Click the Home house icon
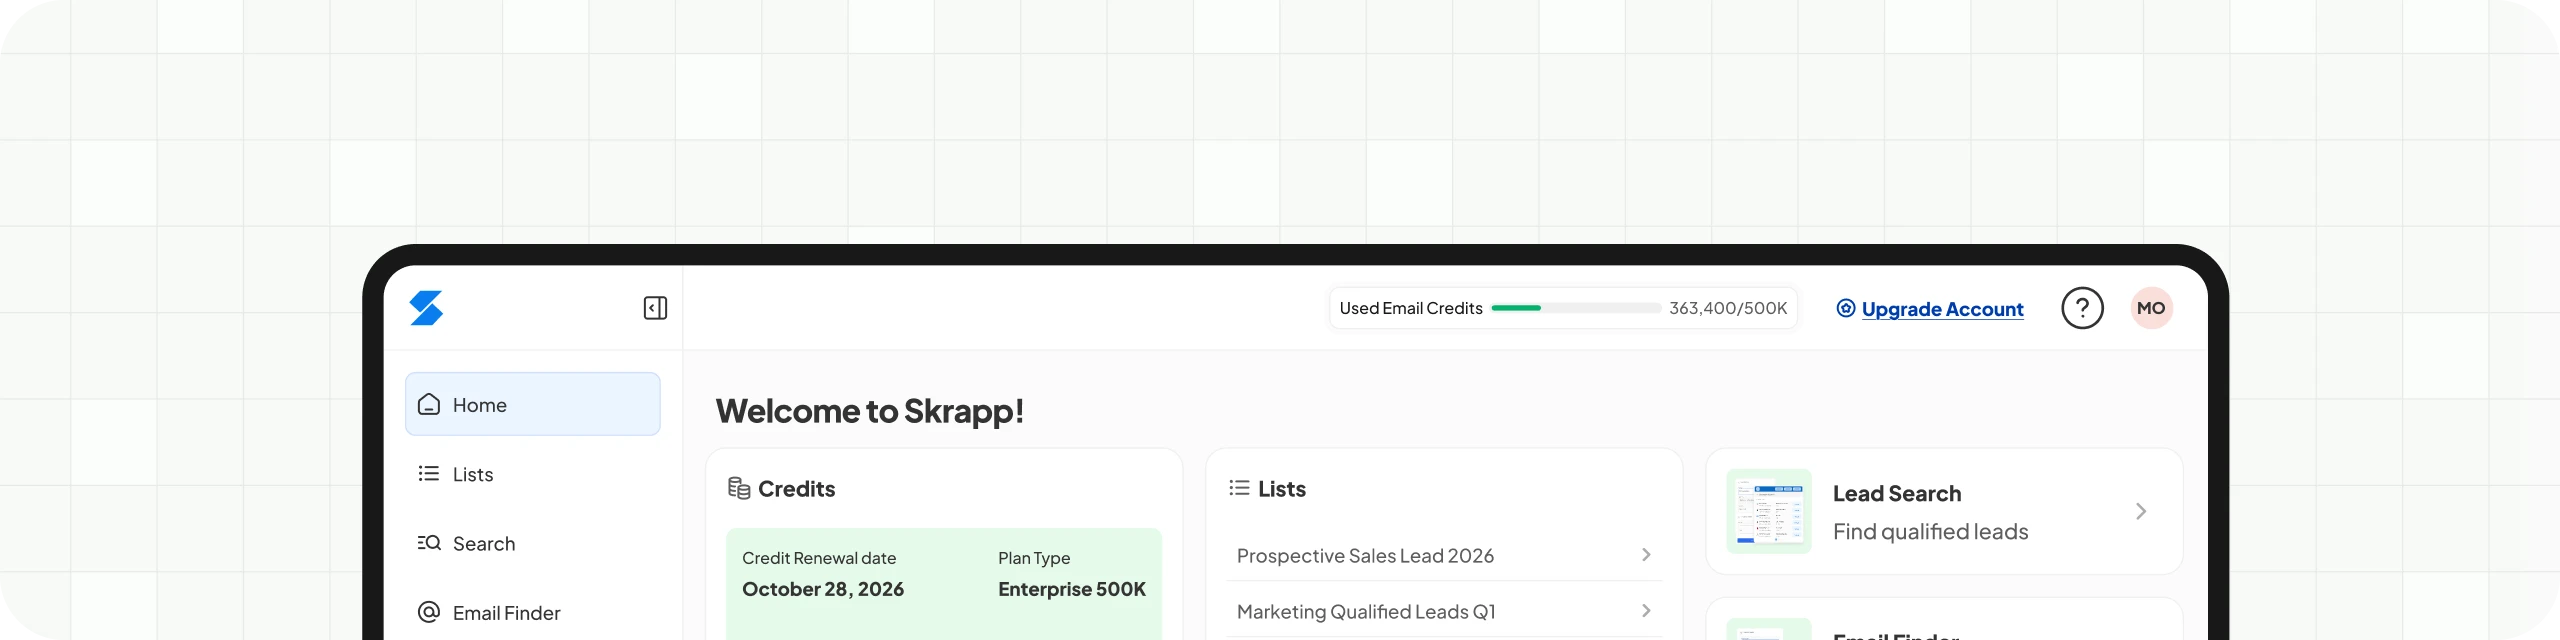Image resolution: width=2560 pixels, height=640 pixels. pyautogui.click(x=429, y=404)
